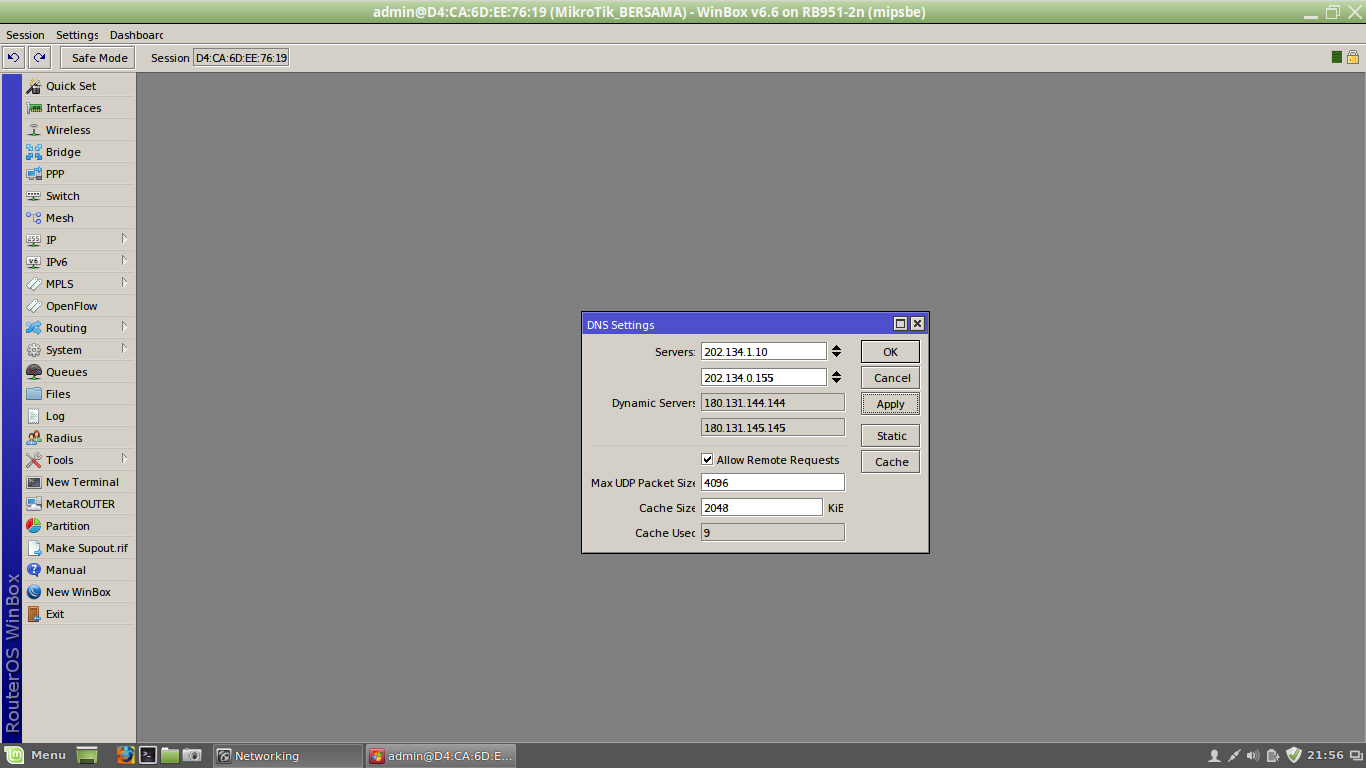
Task: Open the file manager taskbar launcher
Action: [x=170, y=755]
